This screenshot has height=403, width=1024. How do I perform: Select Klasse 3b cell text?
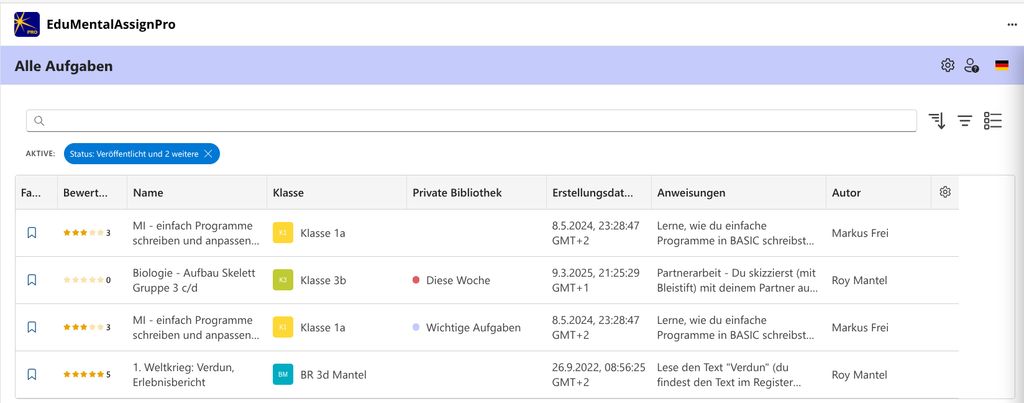323,280
